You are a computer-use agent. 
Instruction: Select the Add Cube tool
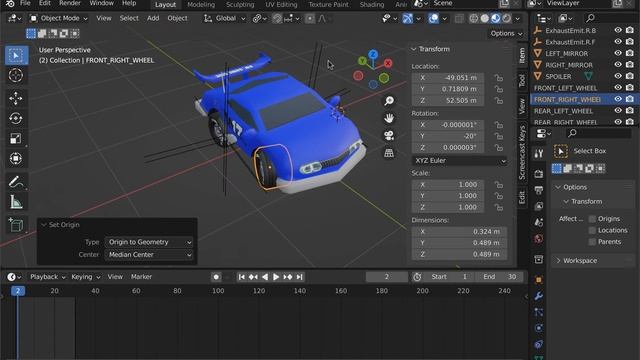point(16,225)
